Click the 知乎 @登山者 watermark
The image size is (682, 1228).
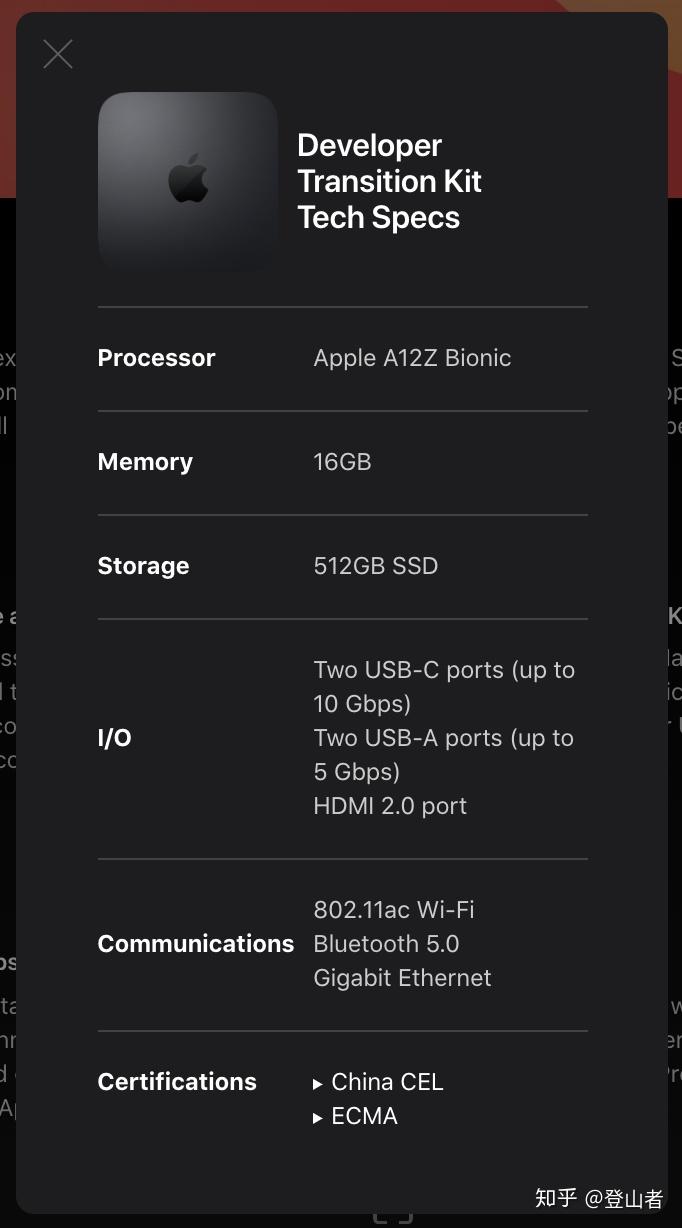[x=598, y=1198]
